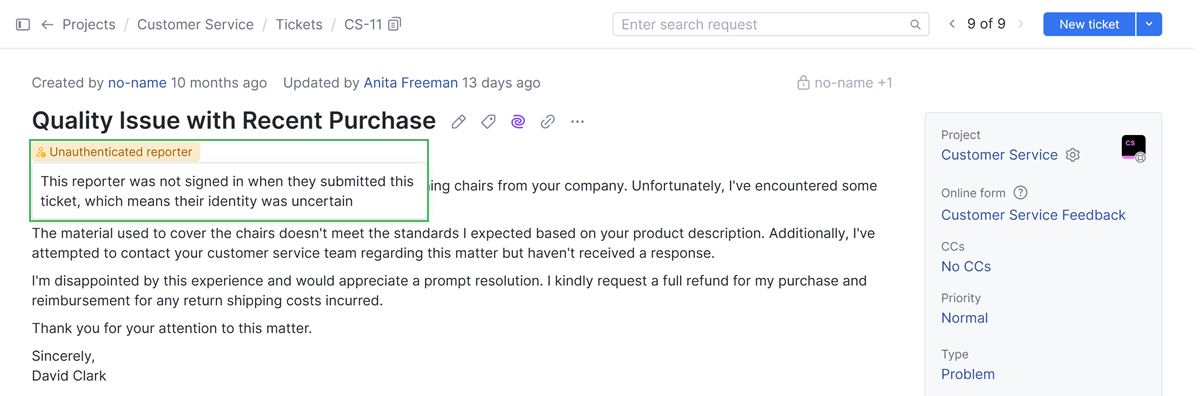Open the three-dots more actions menu
The width and height of the screenshot is (1201, 396).
click(577, 122)
